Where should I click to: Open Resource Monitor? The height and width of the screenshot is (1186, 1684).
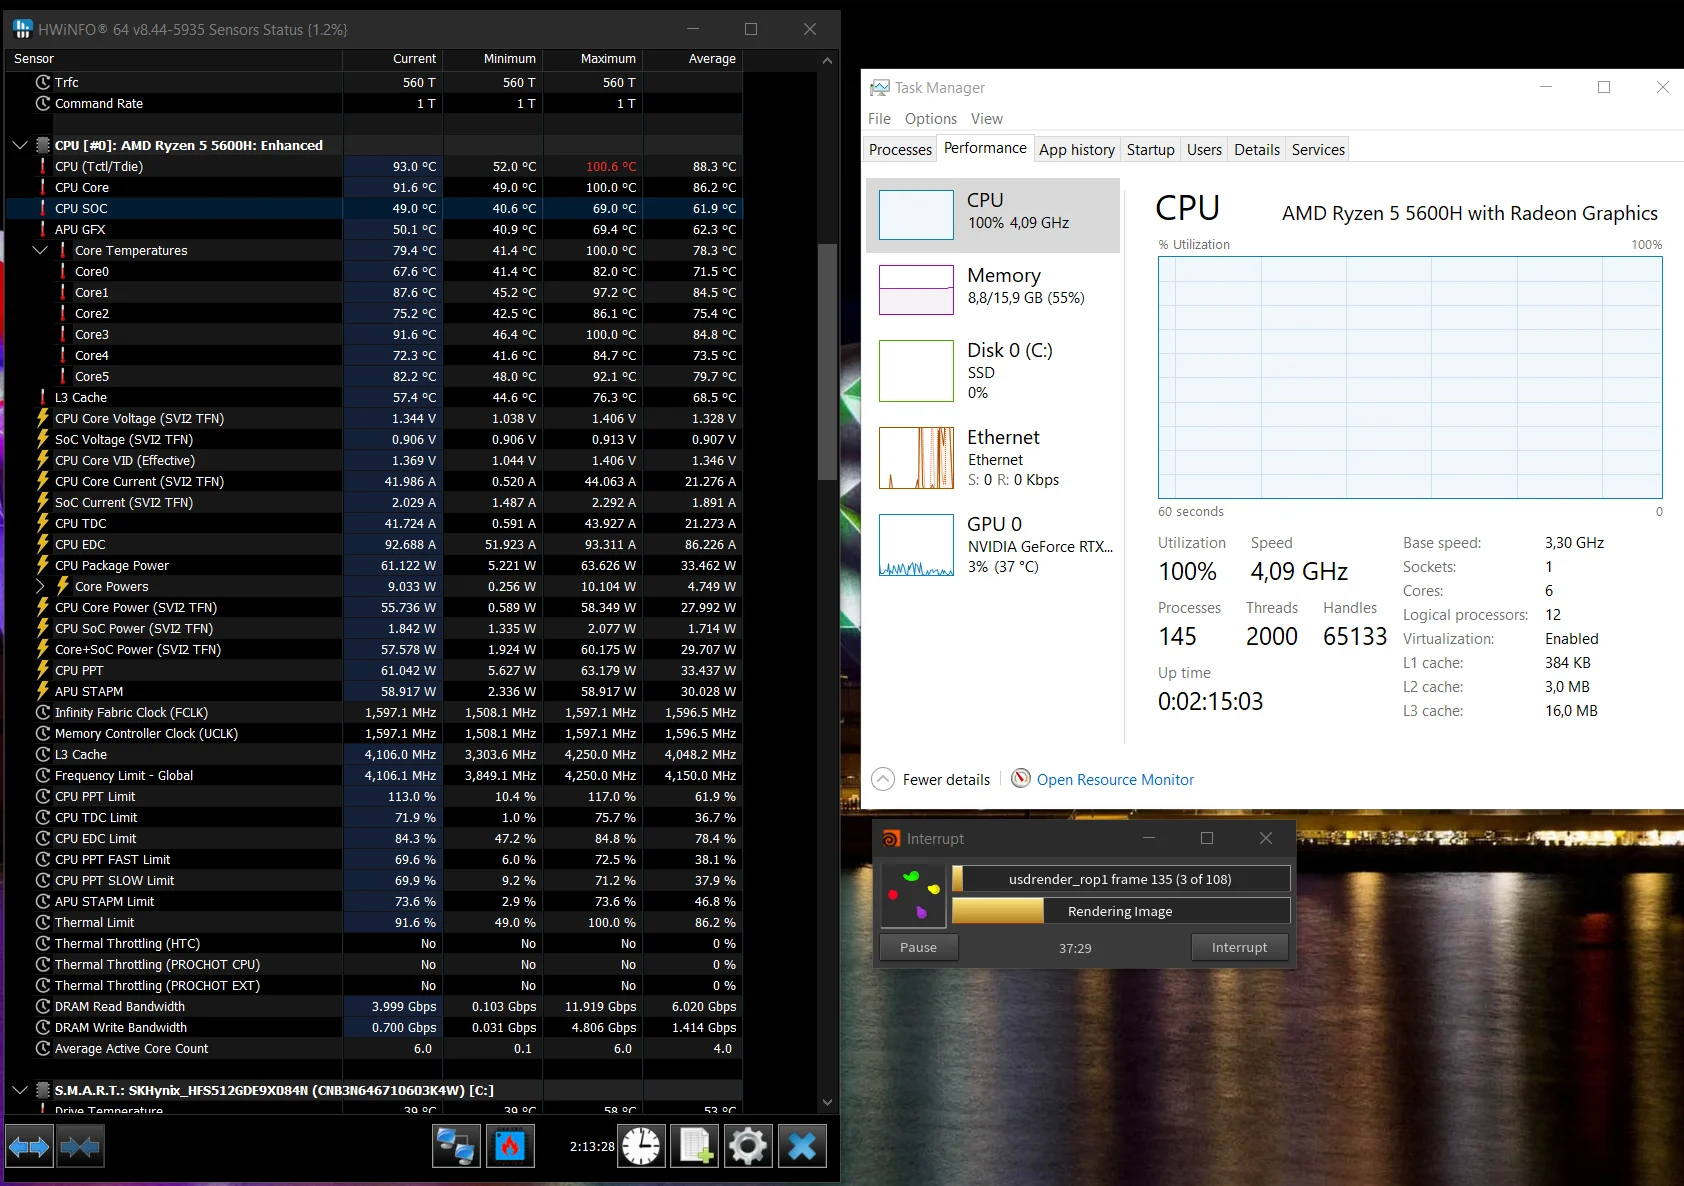(1113, 779)
